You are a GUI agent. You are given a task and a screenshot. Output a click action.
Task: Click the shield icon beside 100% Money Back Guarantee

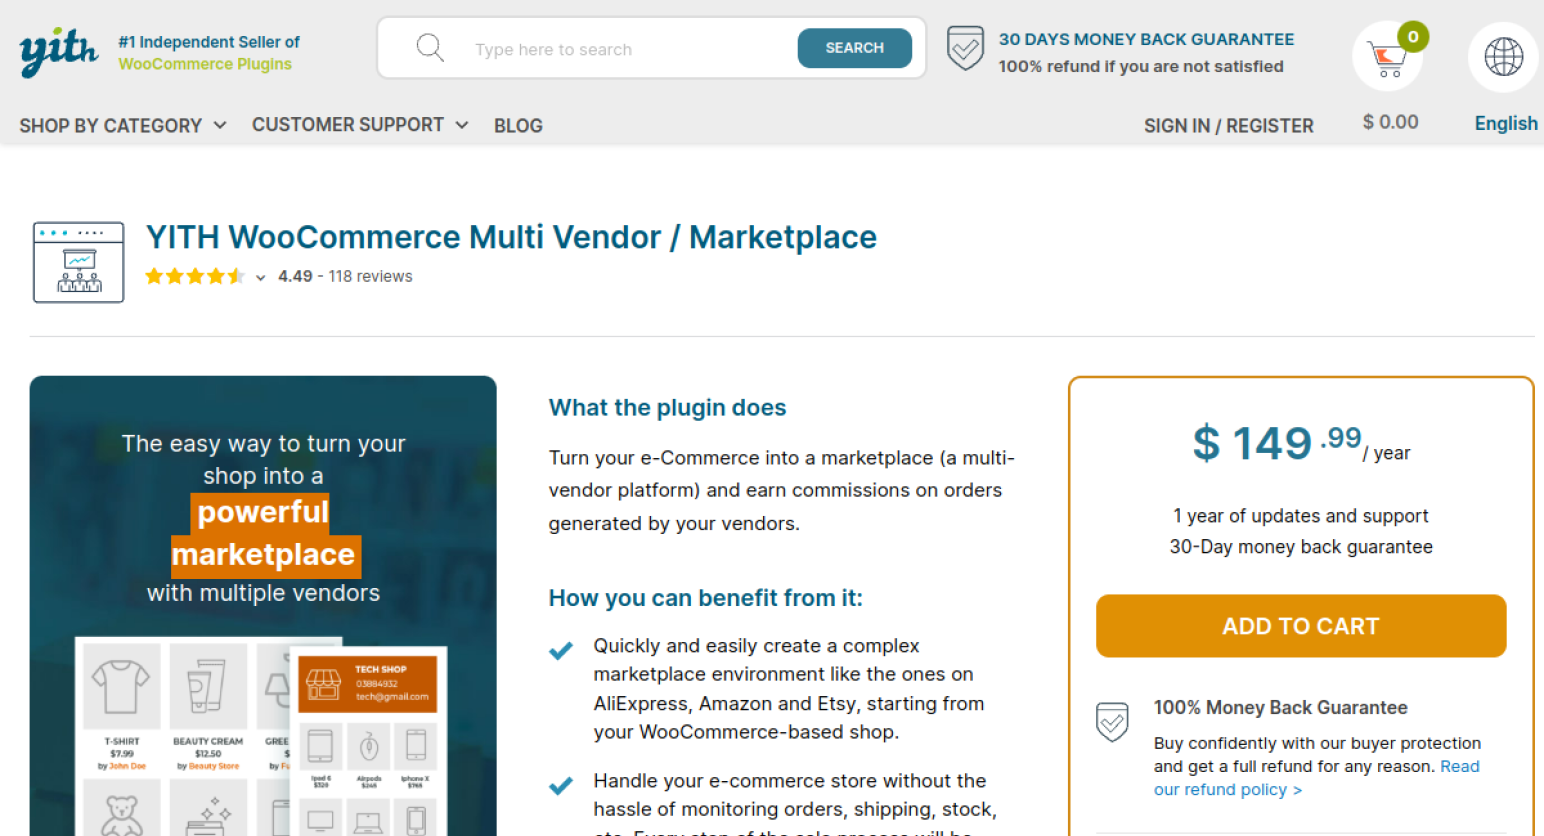pyautogui.click(x=1112, y=721)
